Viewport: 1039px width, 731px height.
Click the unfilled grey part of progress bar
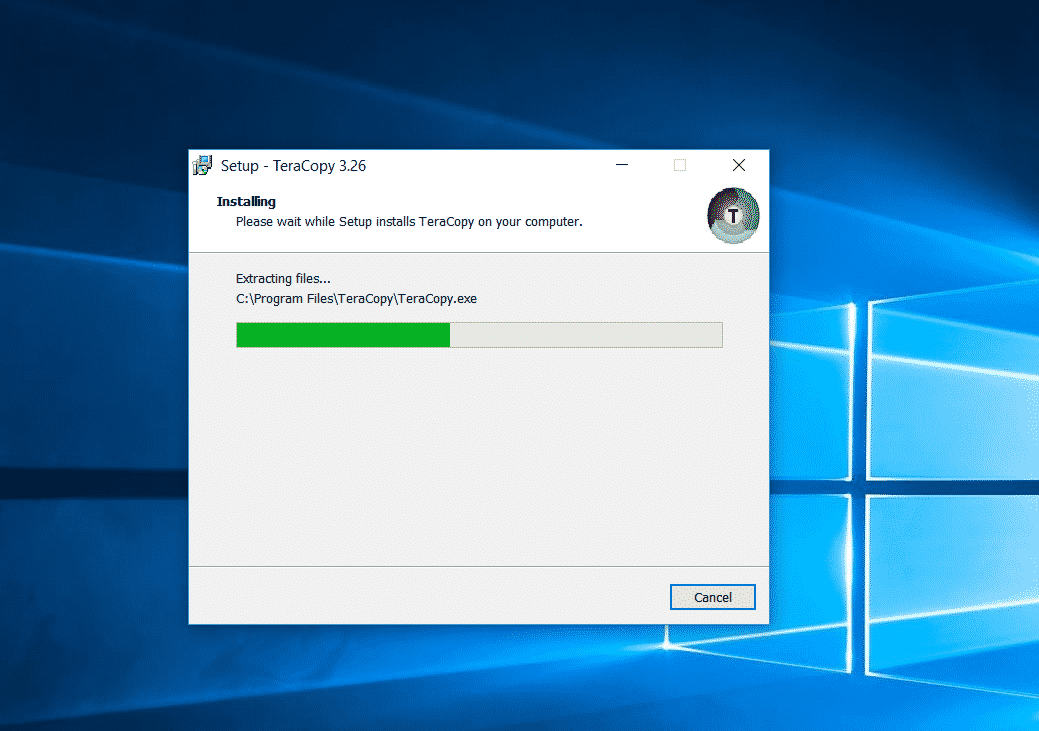pos(585,335)
